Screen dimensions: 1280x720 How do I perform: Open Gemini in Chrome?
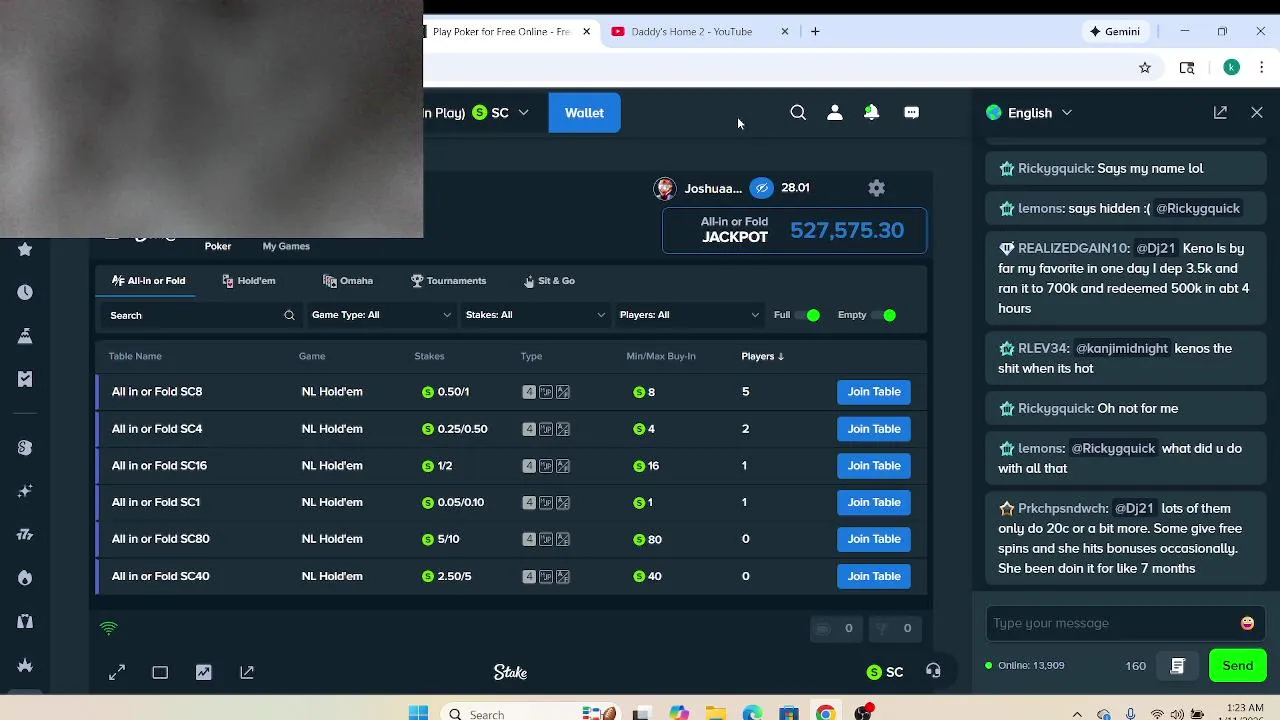tap(1114, 32)
